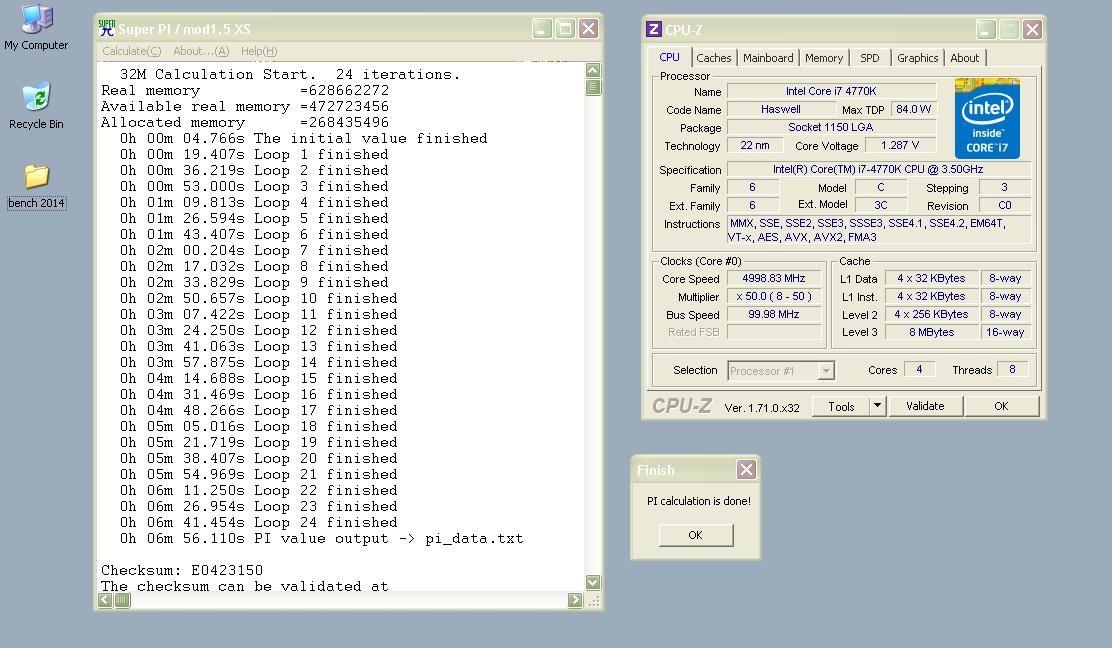Click the Specification i7-4770K CPU @ 3.50GHz field
1112x648 pixels.
[x=878, y=169]
